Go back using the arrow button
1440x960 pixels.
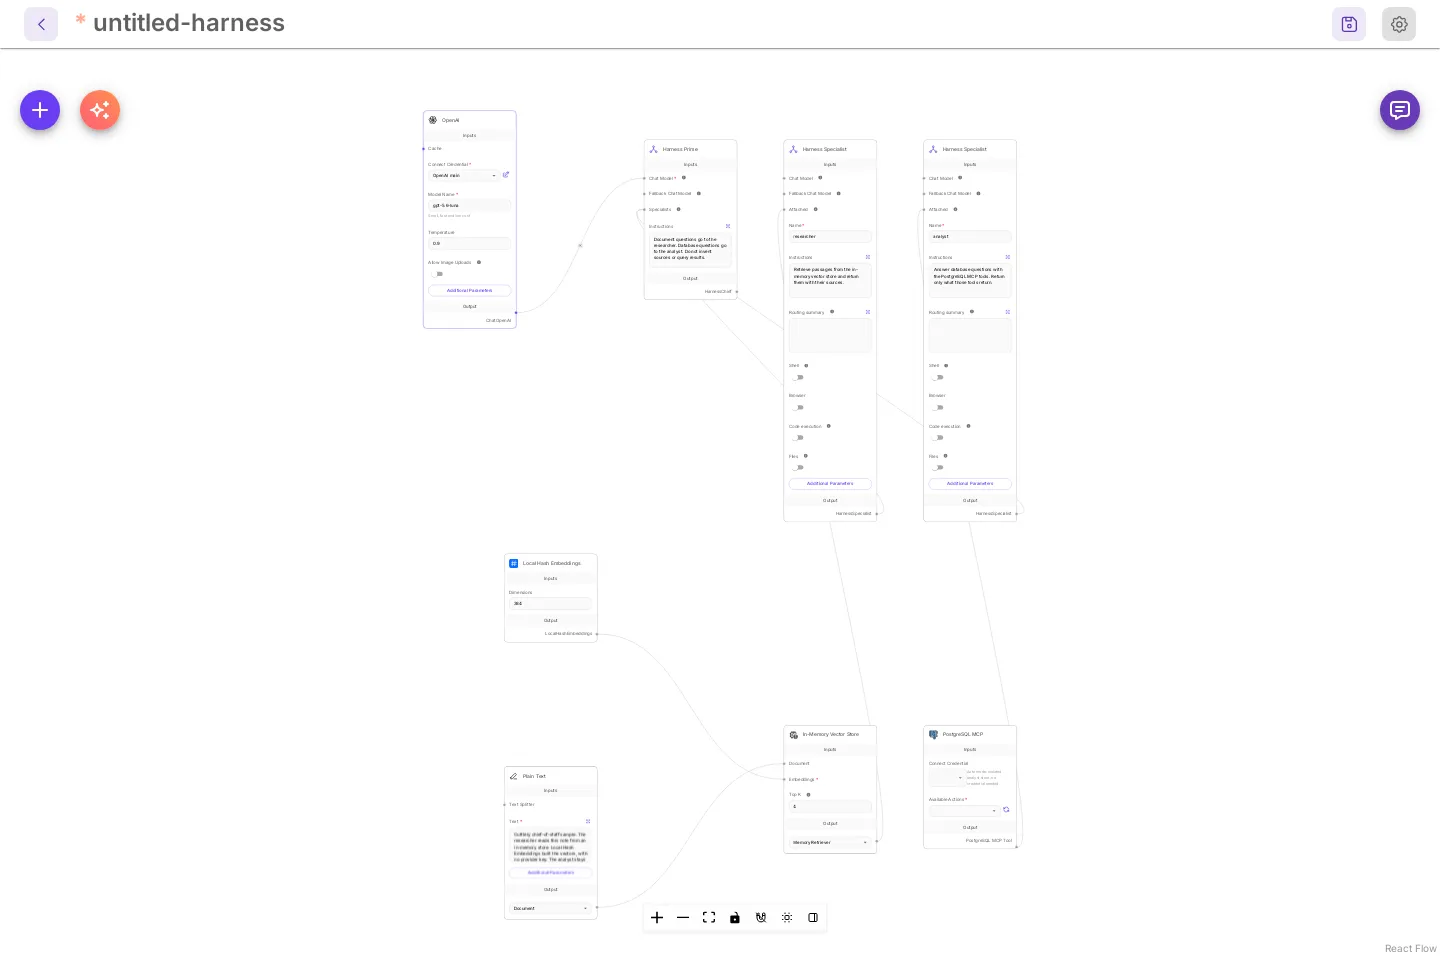click(x=41, y=24)
